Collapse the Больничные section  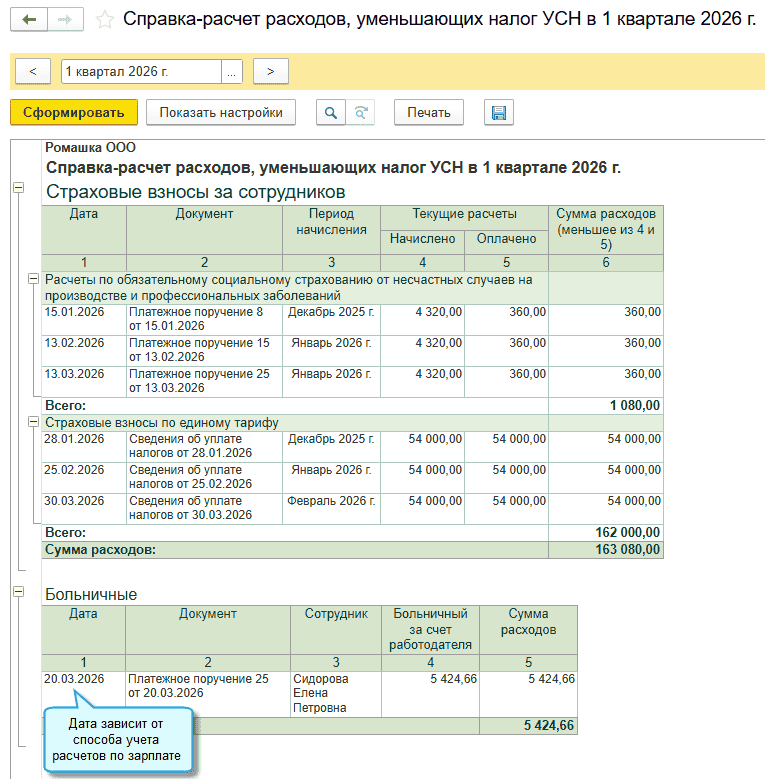(18, 593)
